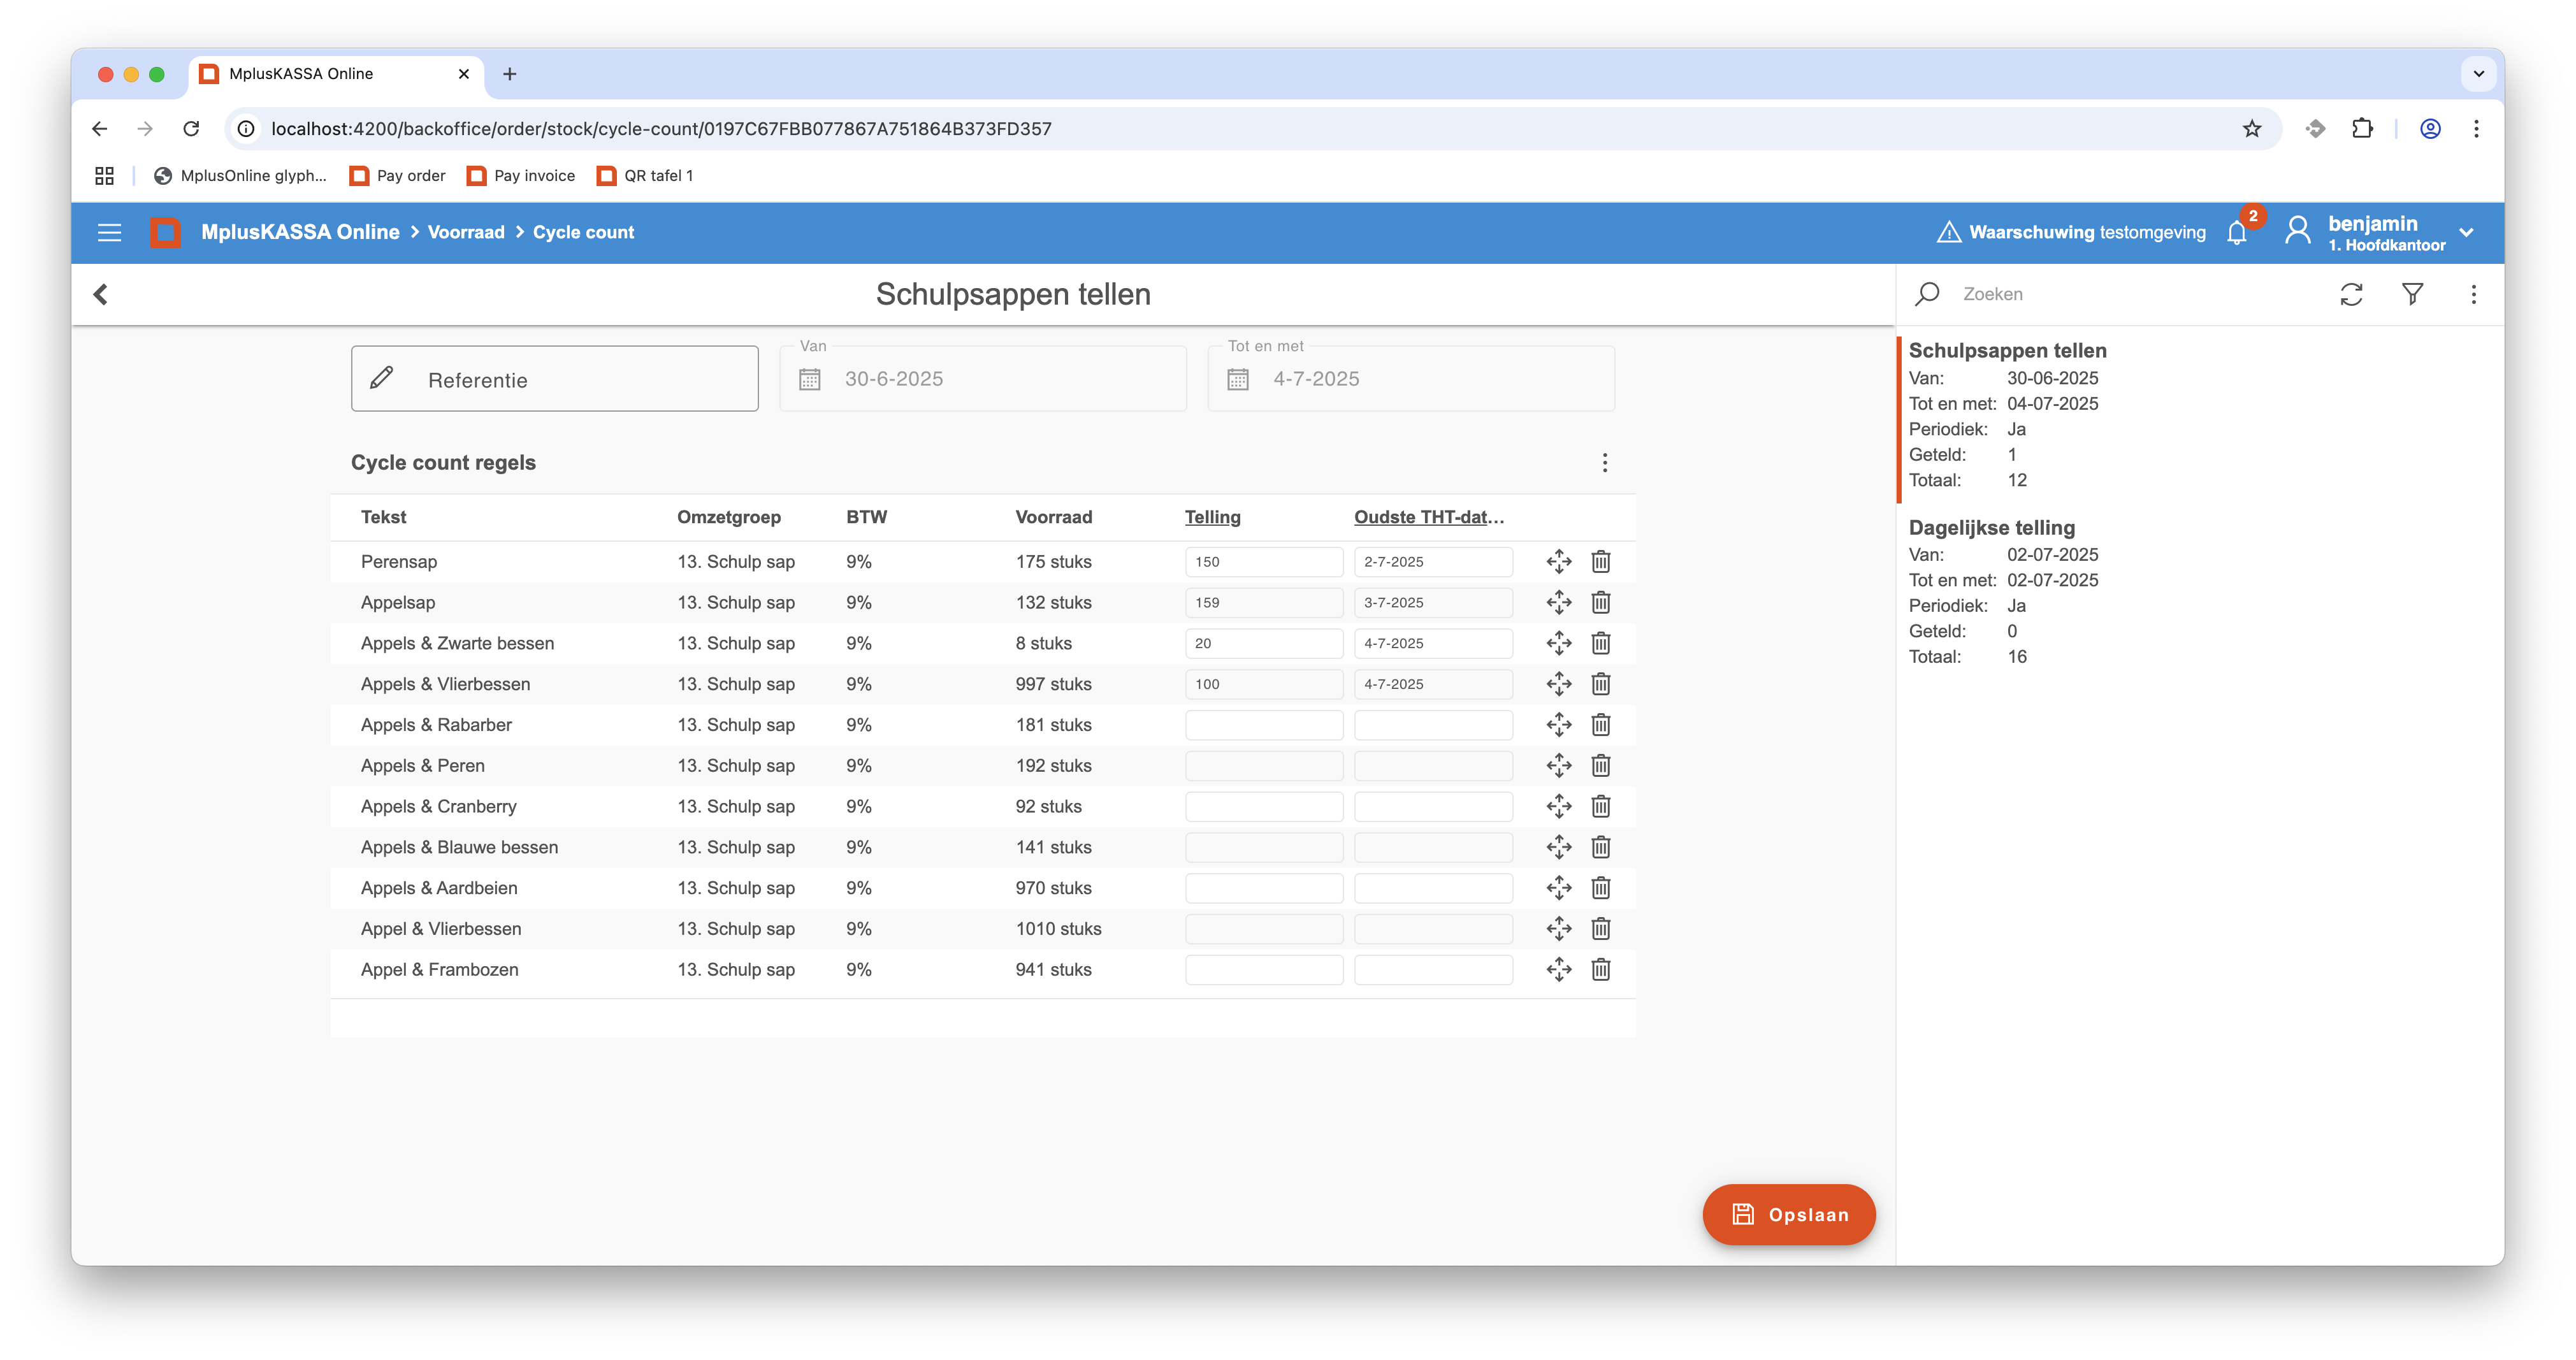Edit the Telling value 150 for Perensap
Image resolution: width=2576 pixels, height=1360 pixels.
tap(1263, 562)
